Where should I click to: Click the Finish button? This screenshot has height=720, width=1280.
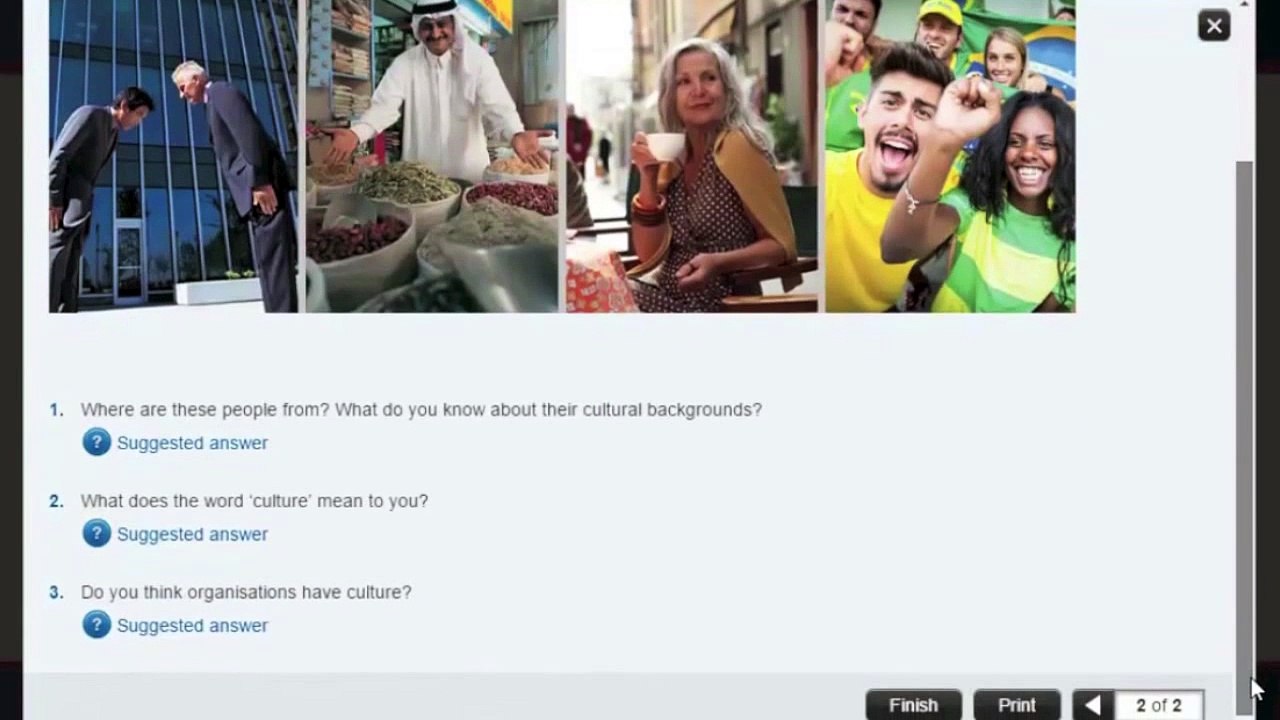[913, 705]
